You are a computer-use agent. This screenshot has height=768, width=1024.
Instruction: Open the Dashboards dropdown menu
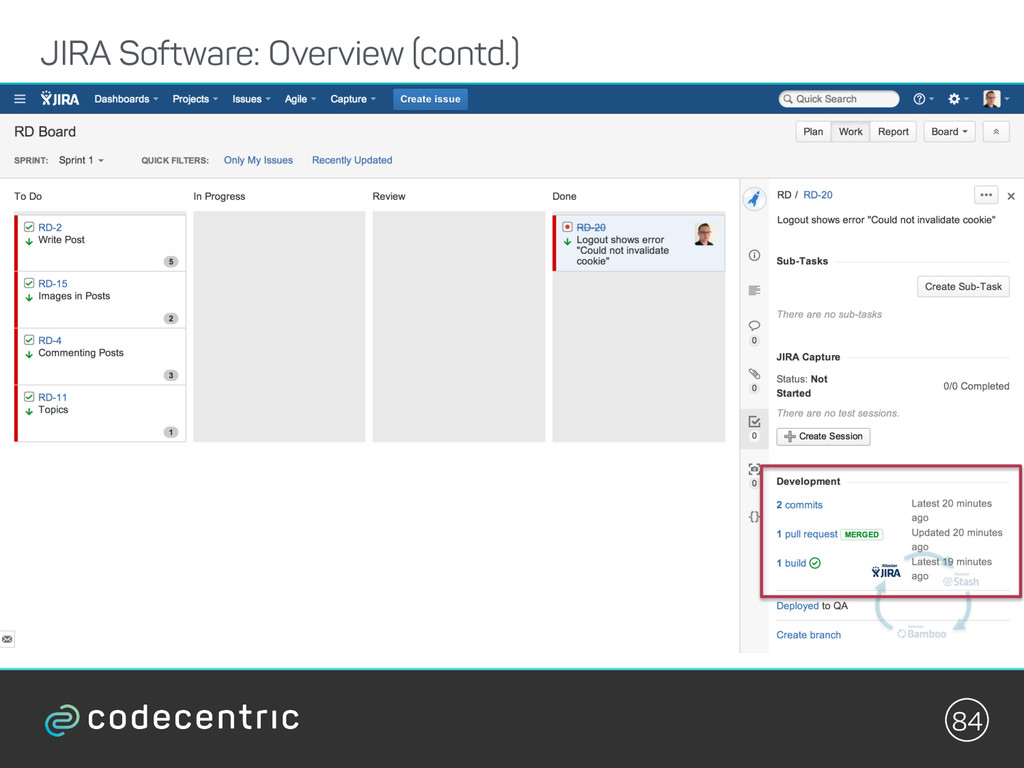pos(126,99)
